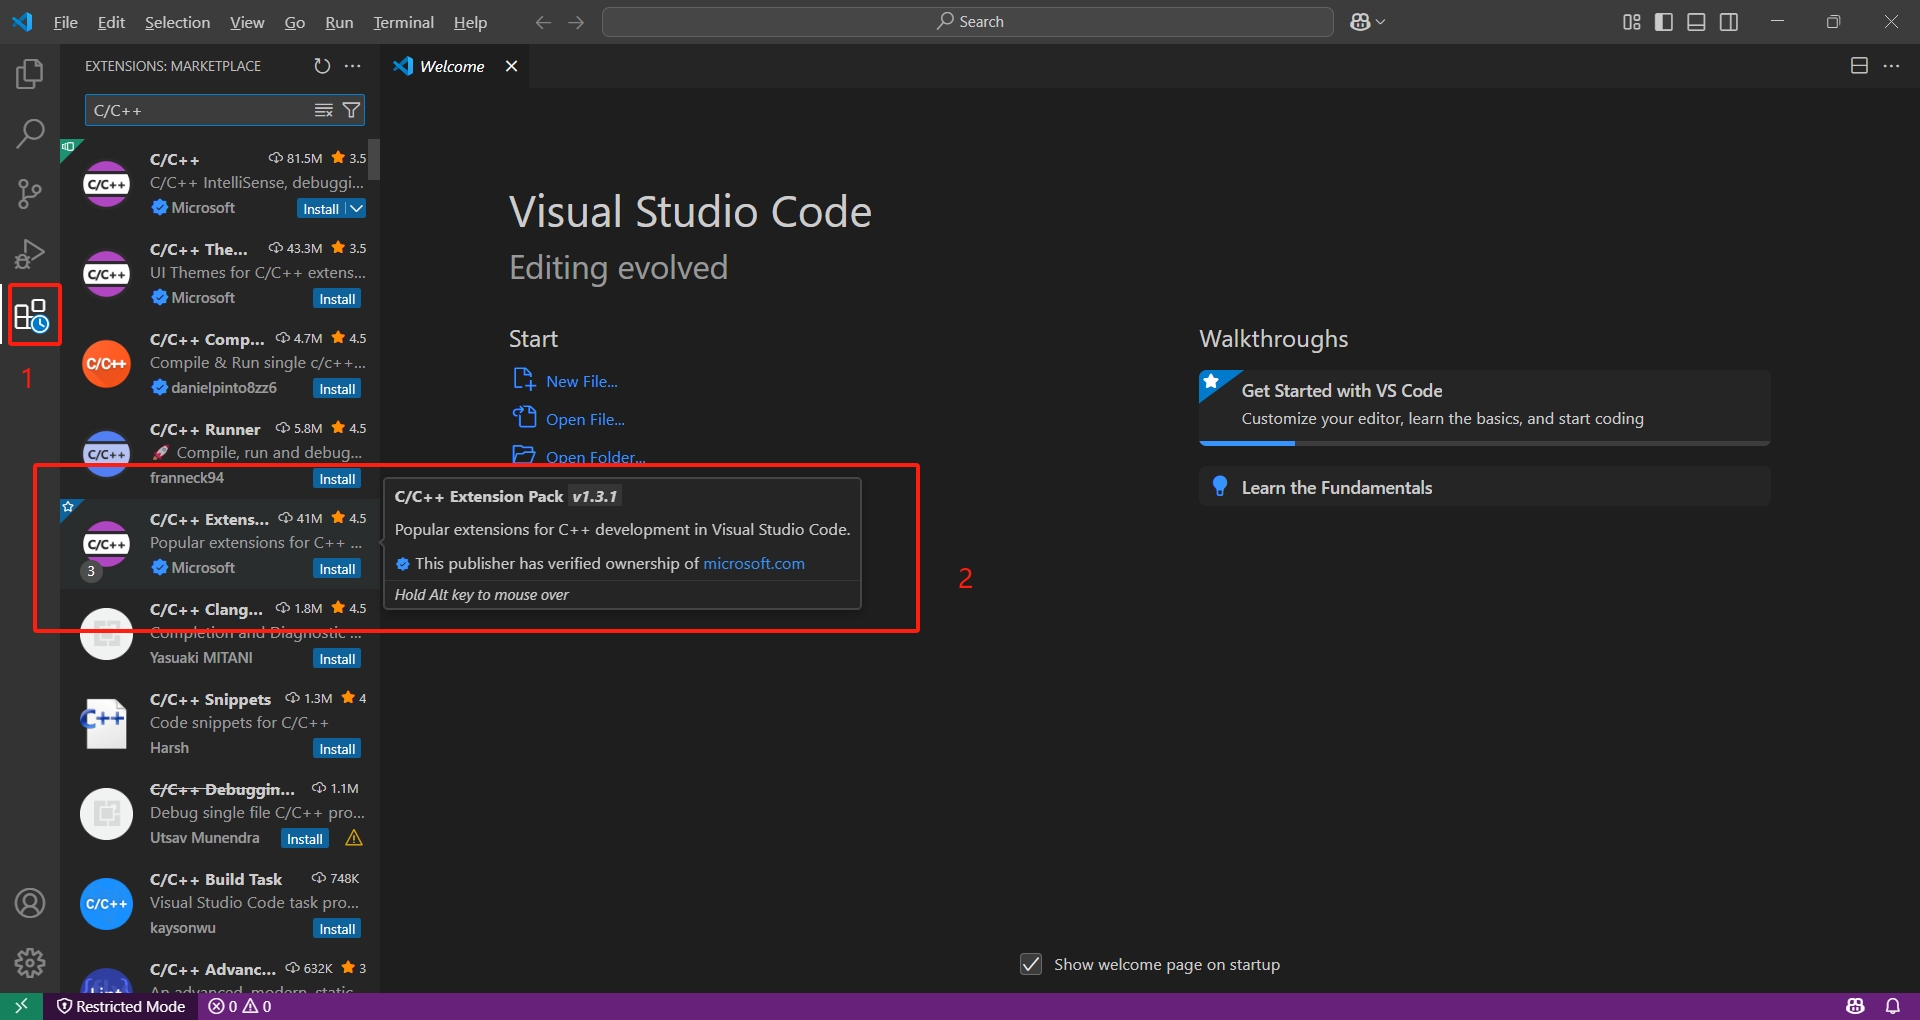Select the C/C++ Snippets extension icon
The height and width of the screenshot is (1020, 1920).
[106, 724]
